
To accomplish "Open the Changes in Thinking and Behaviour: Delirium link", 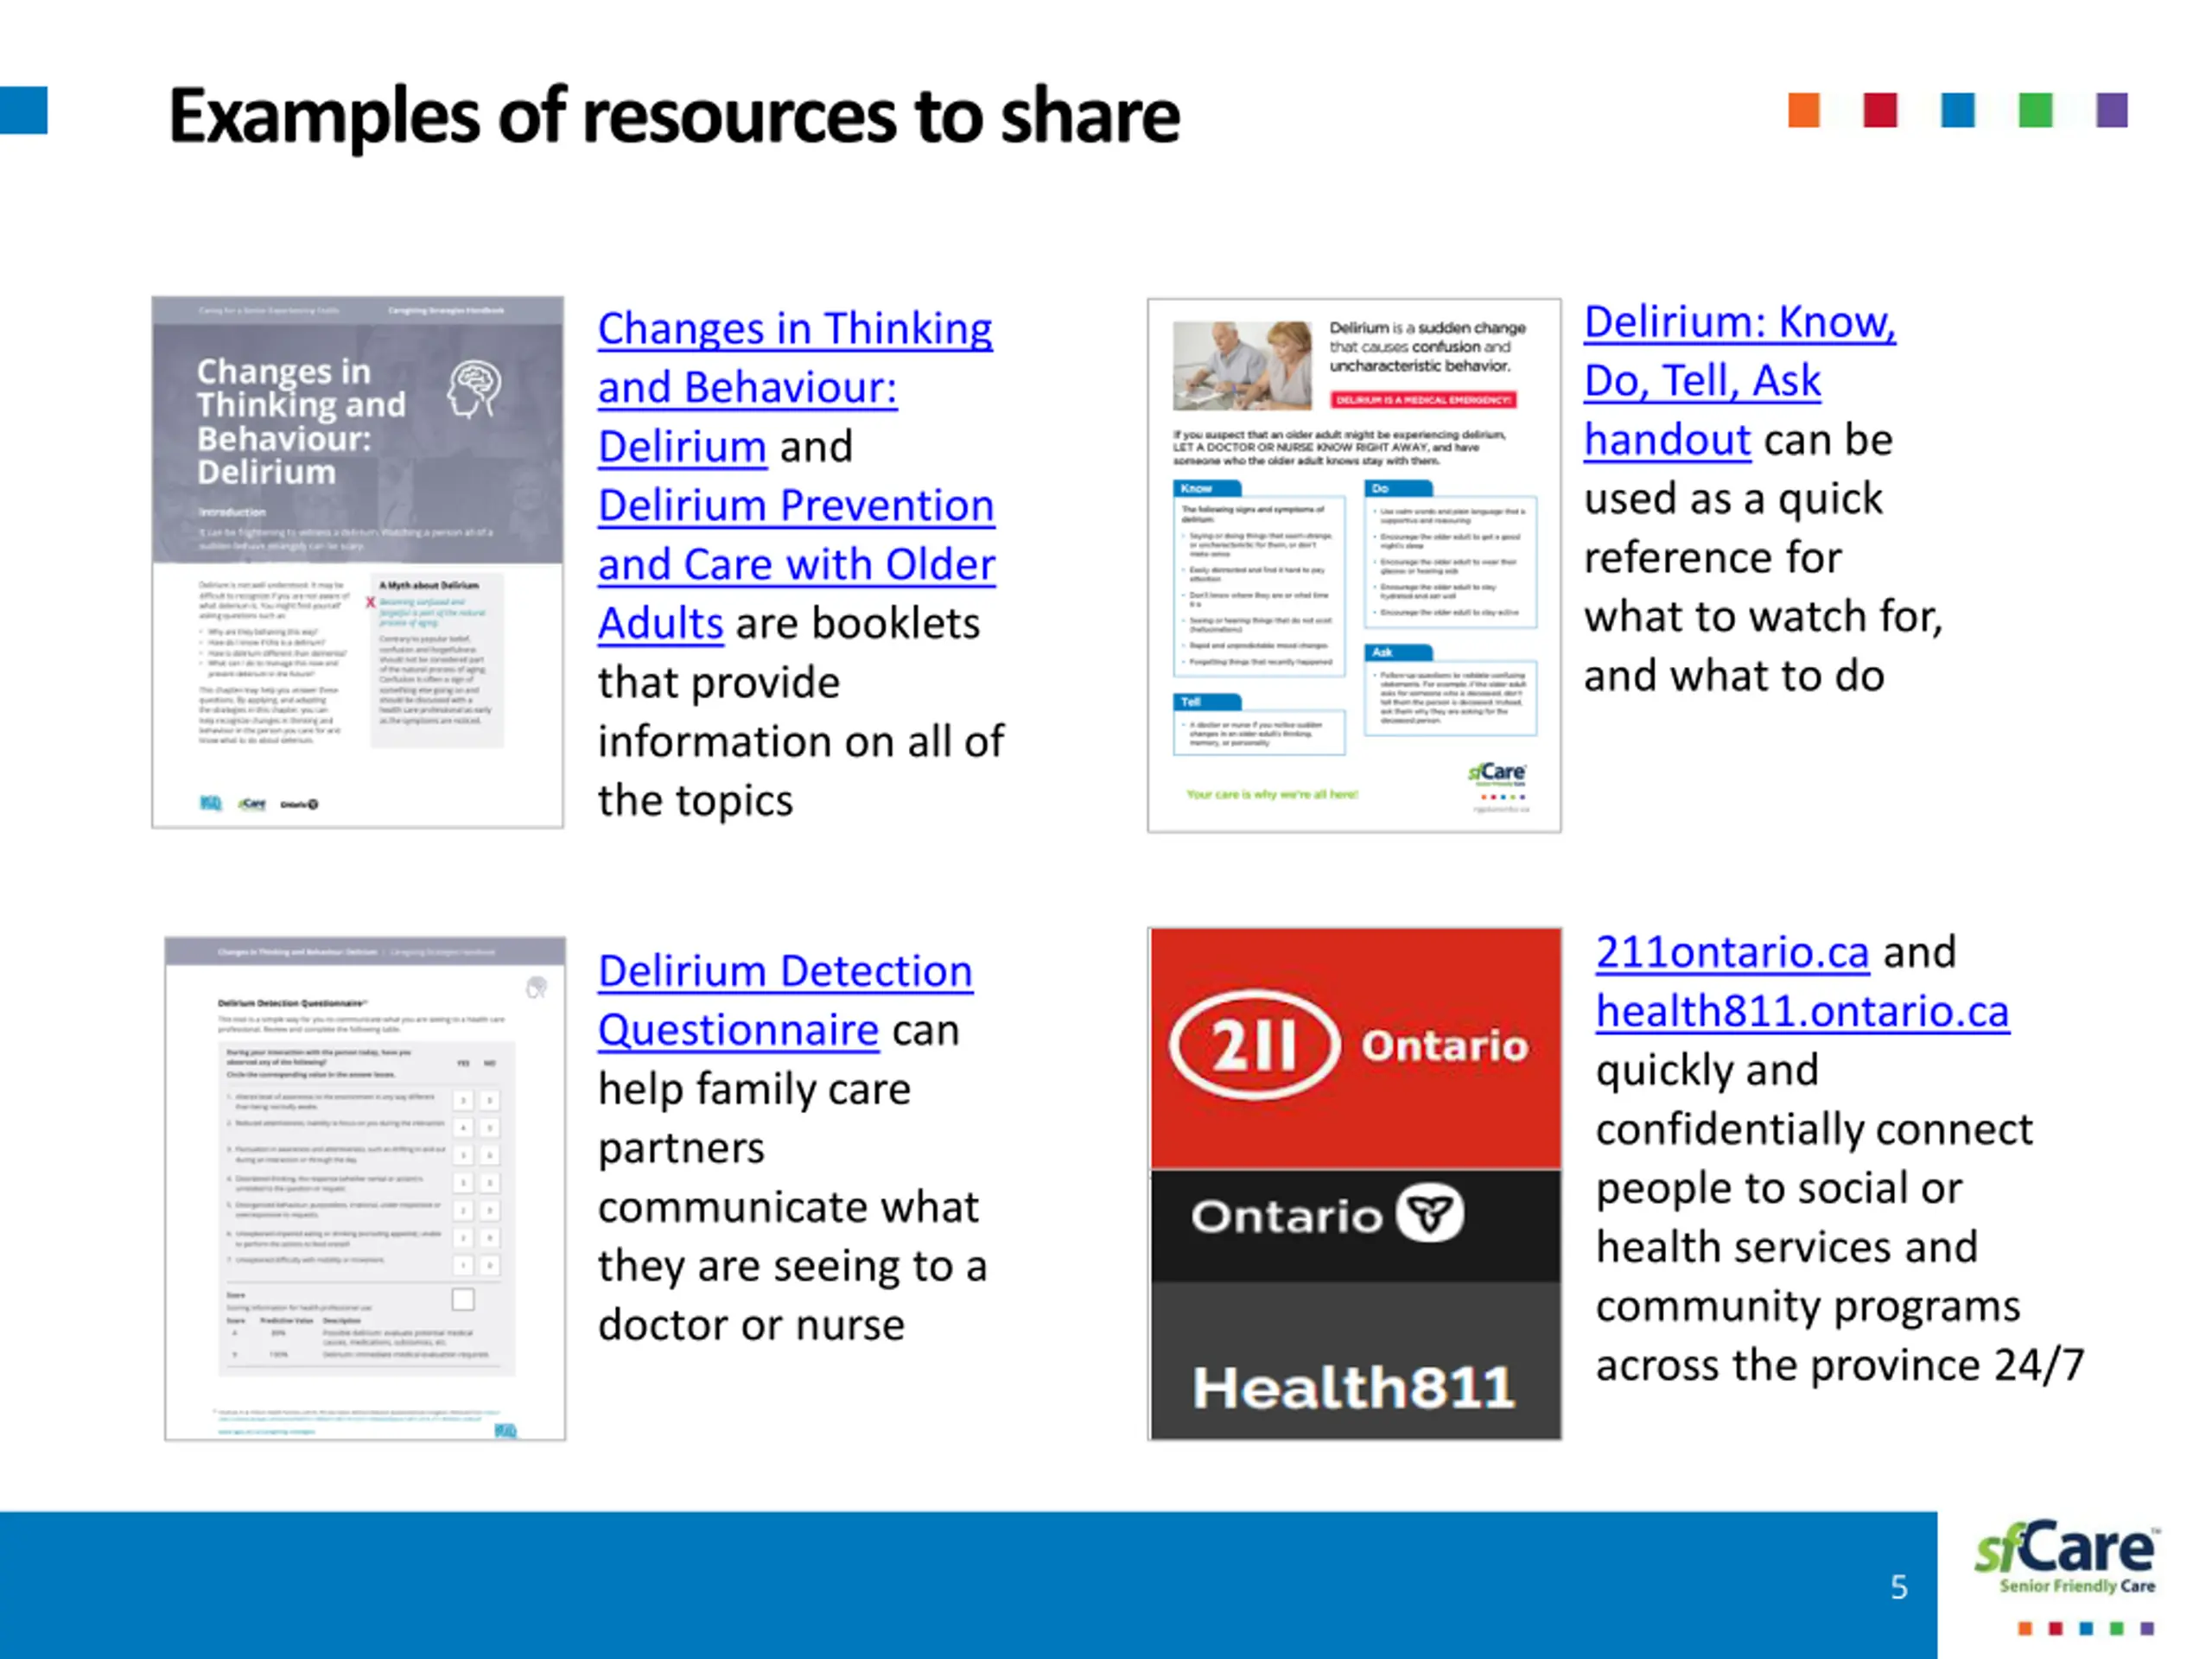I will pos(795,387).
